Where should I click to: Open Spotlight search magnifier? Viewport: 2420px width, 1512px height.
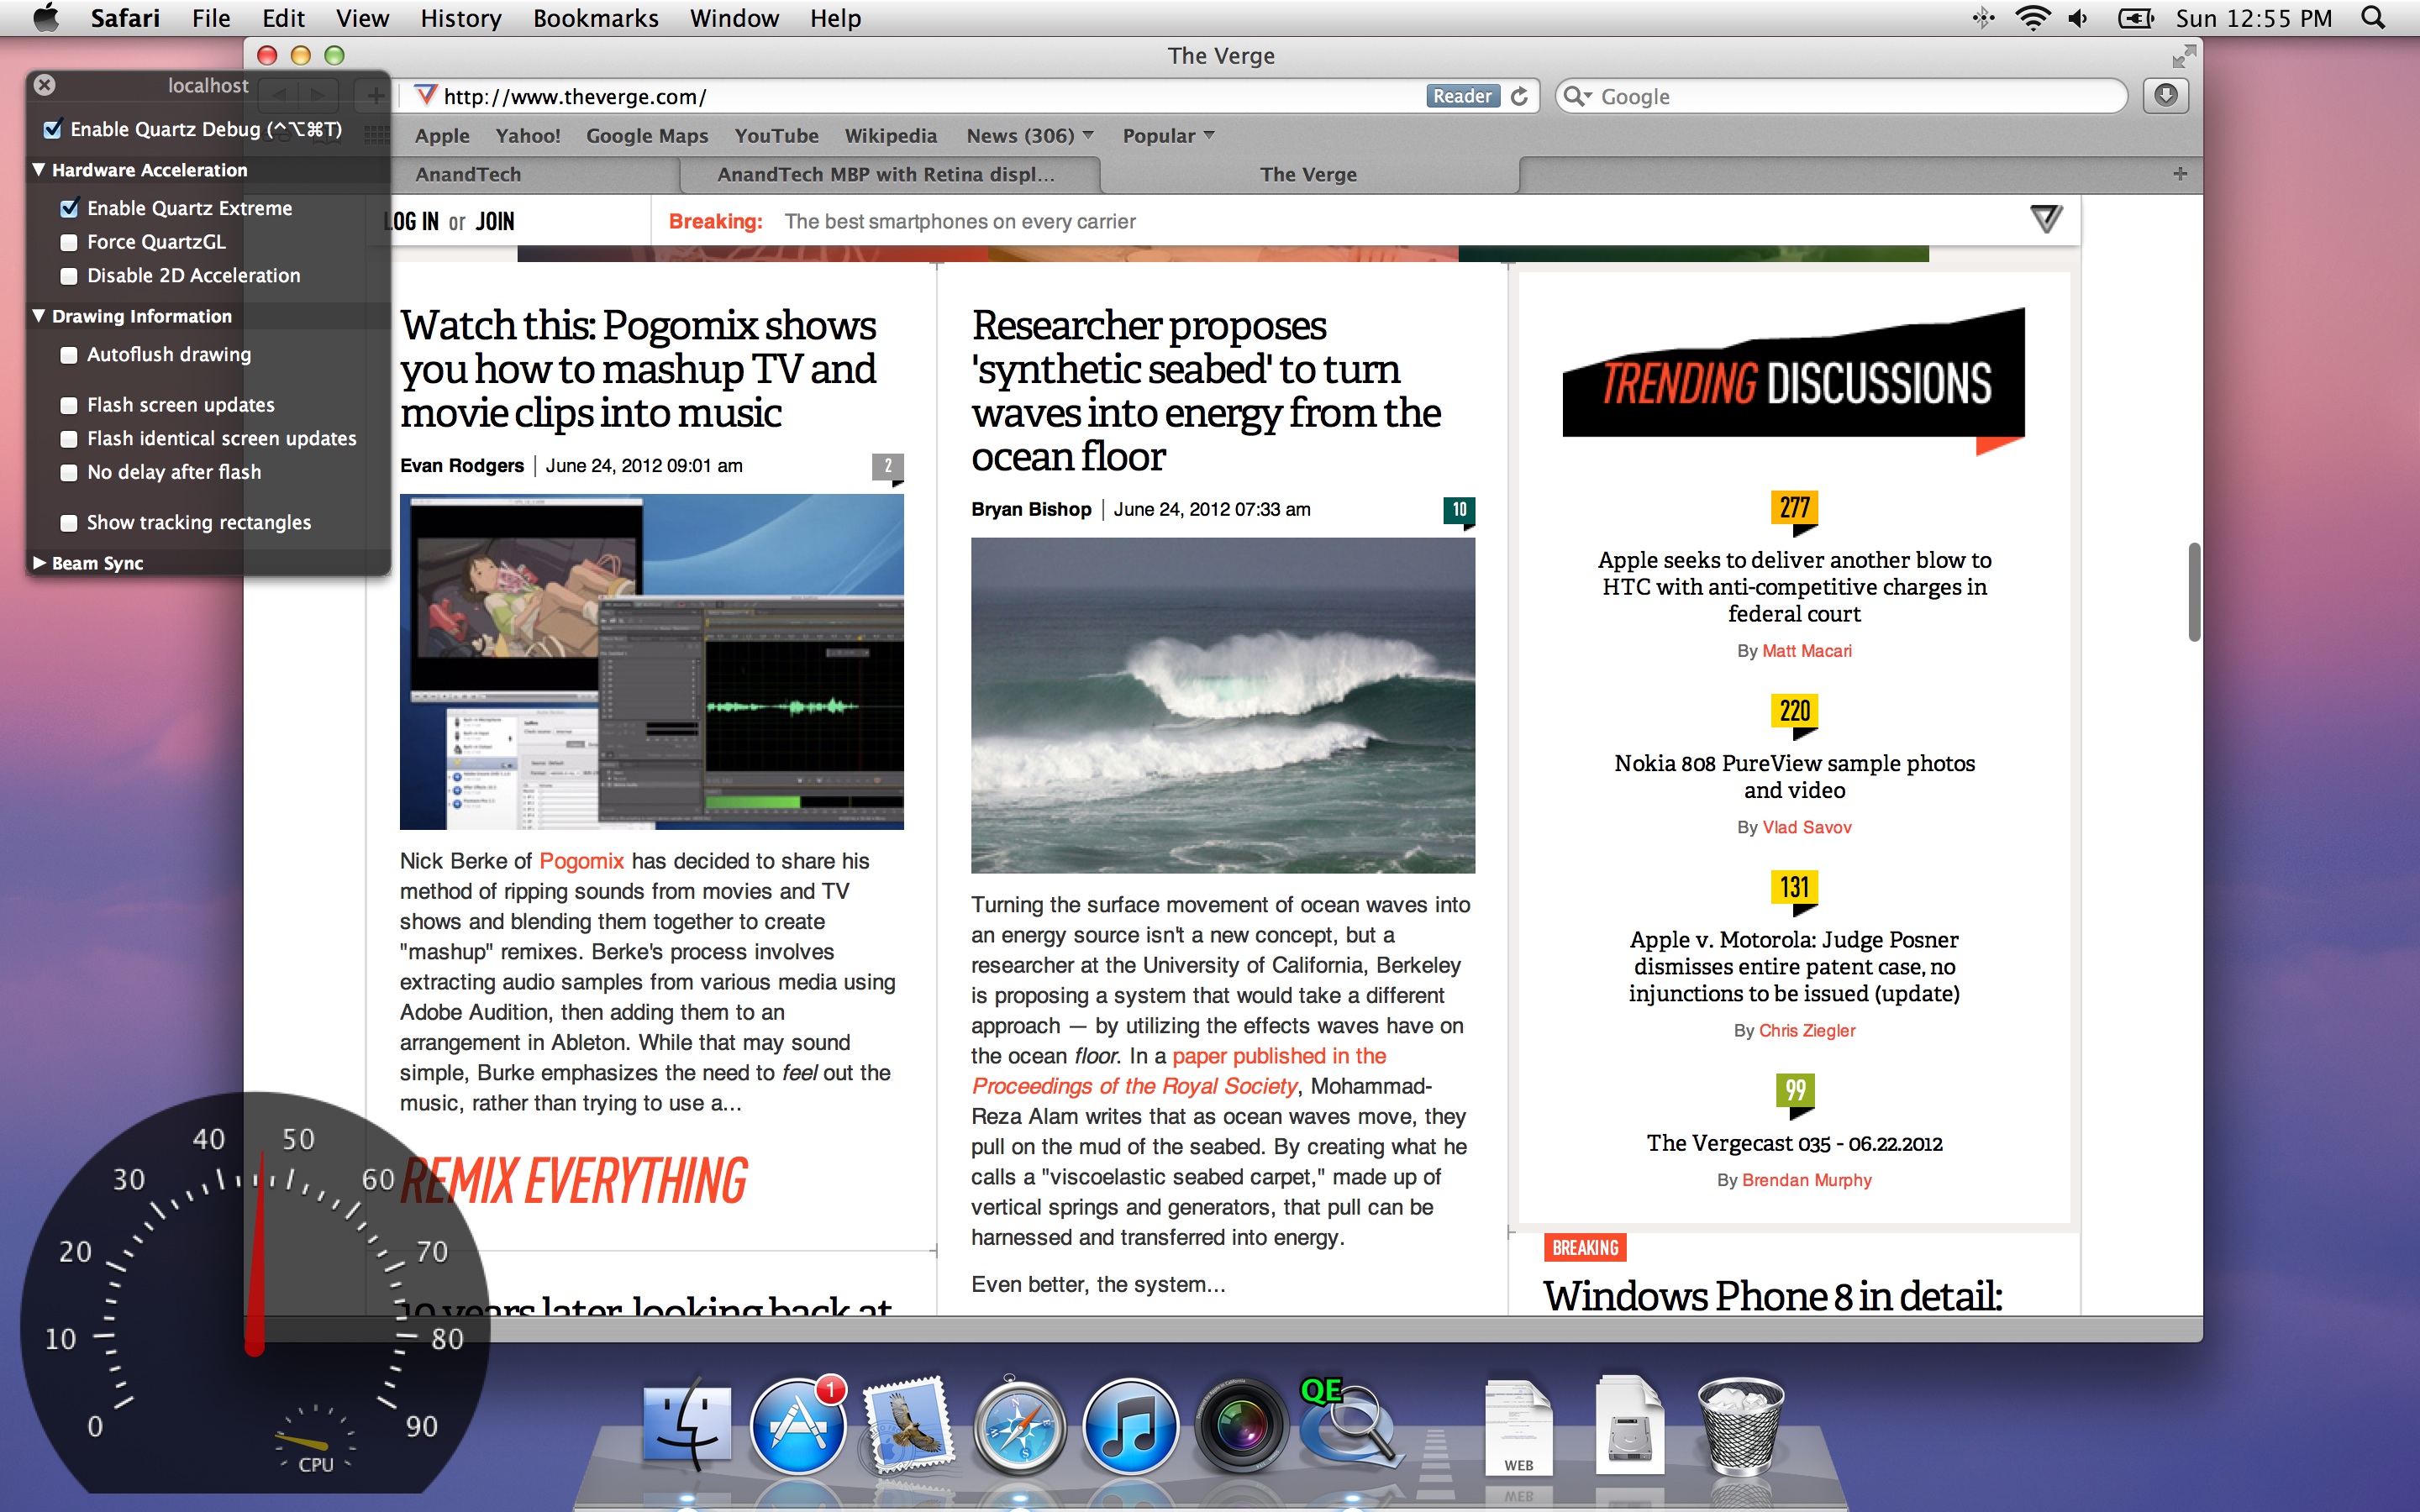(x=2374, y=18)
